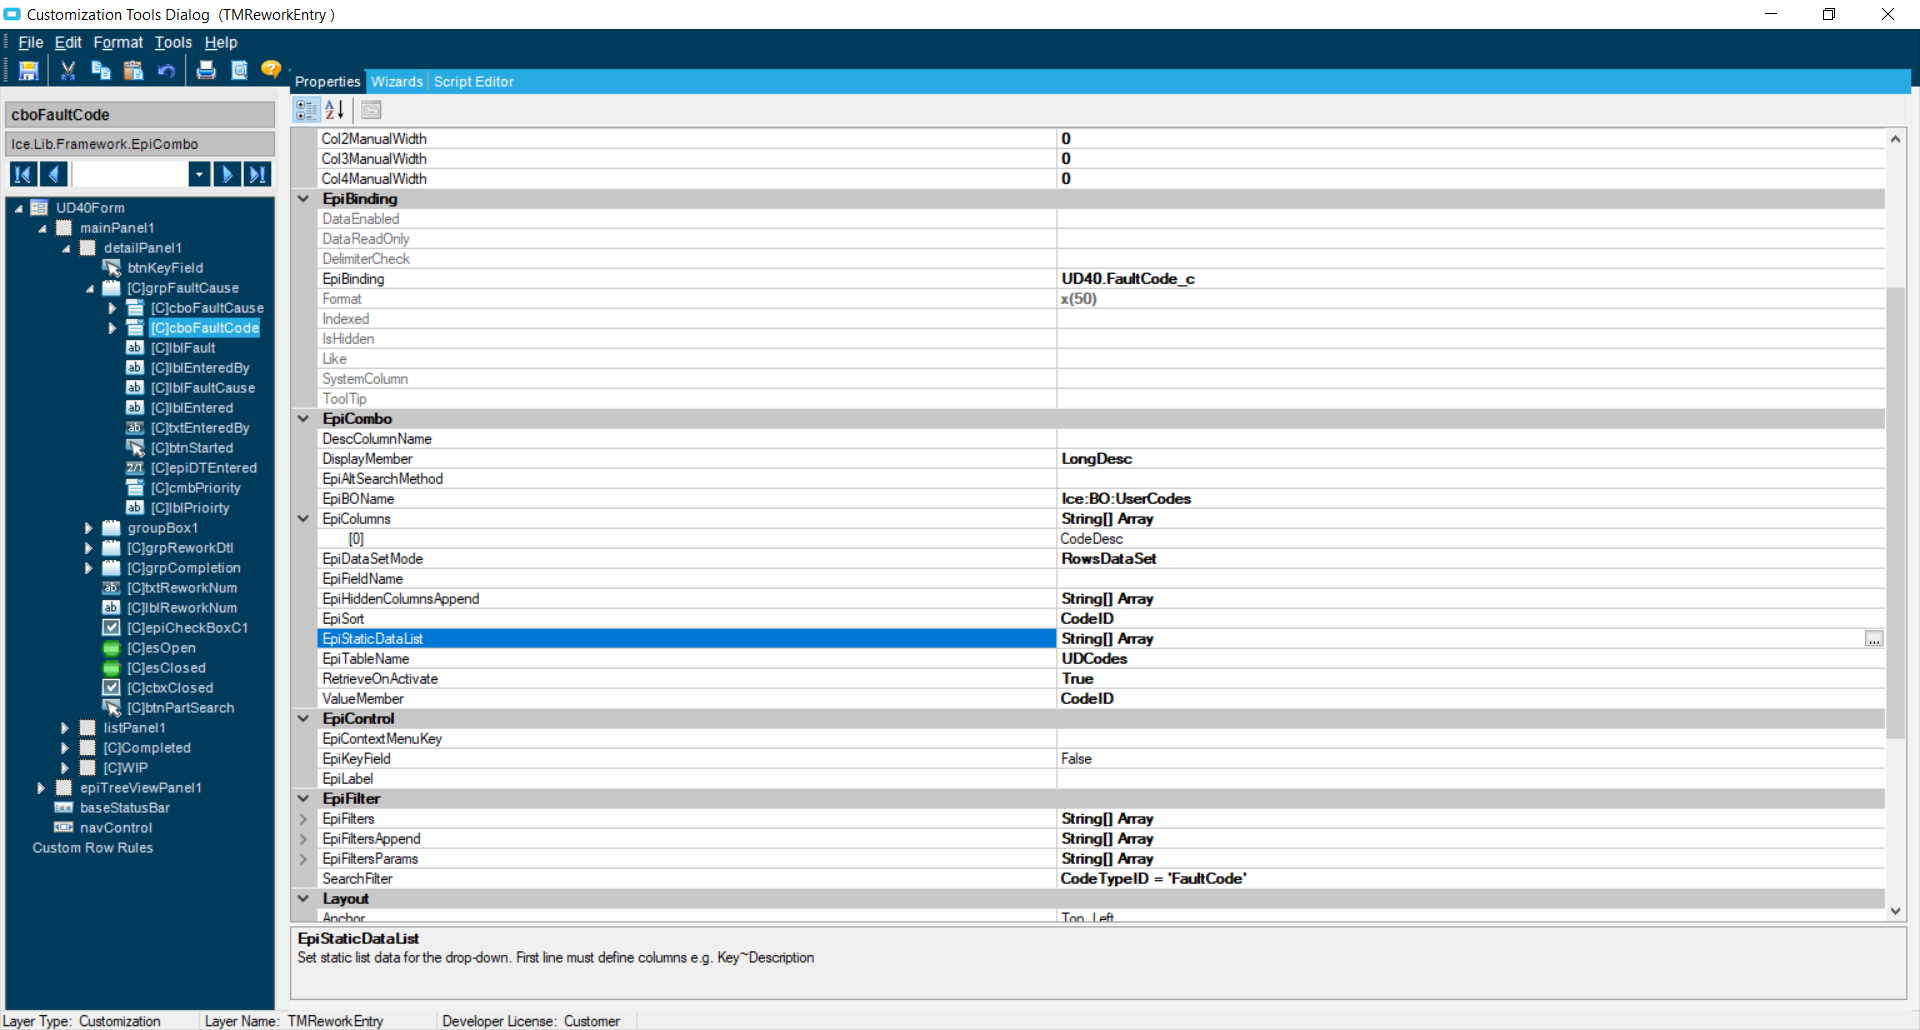Jump to first control navigation arrow
This screenshot has height=1030, width=1920.
coord(23,174)
